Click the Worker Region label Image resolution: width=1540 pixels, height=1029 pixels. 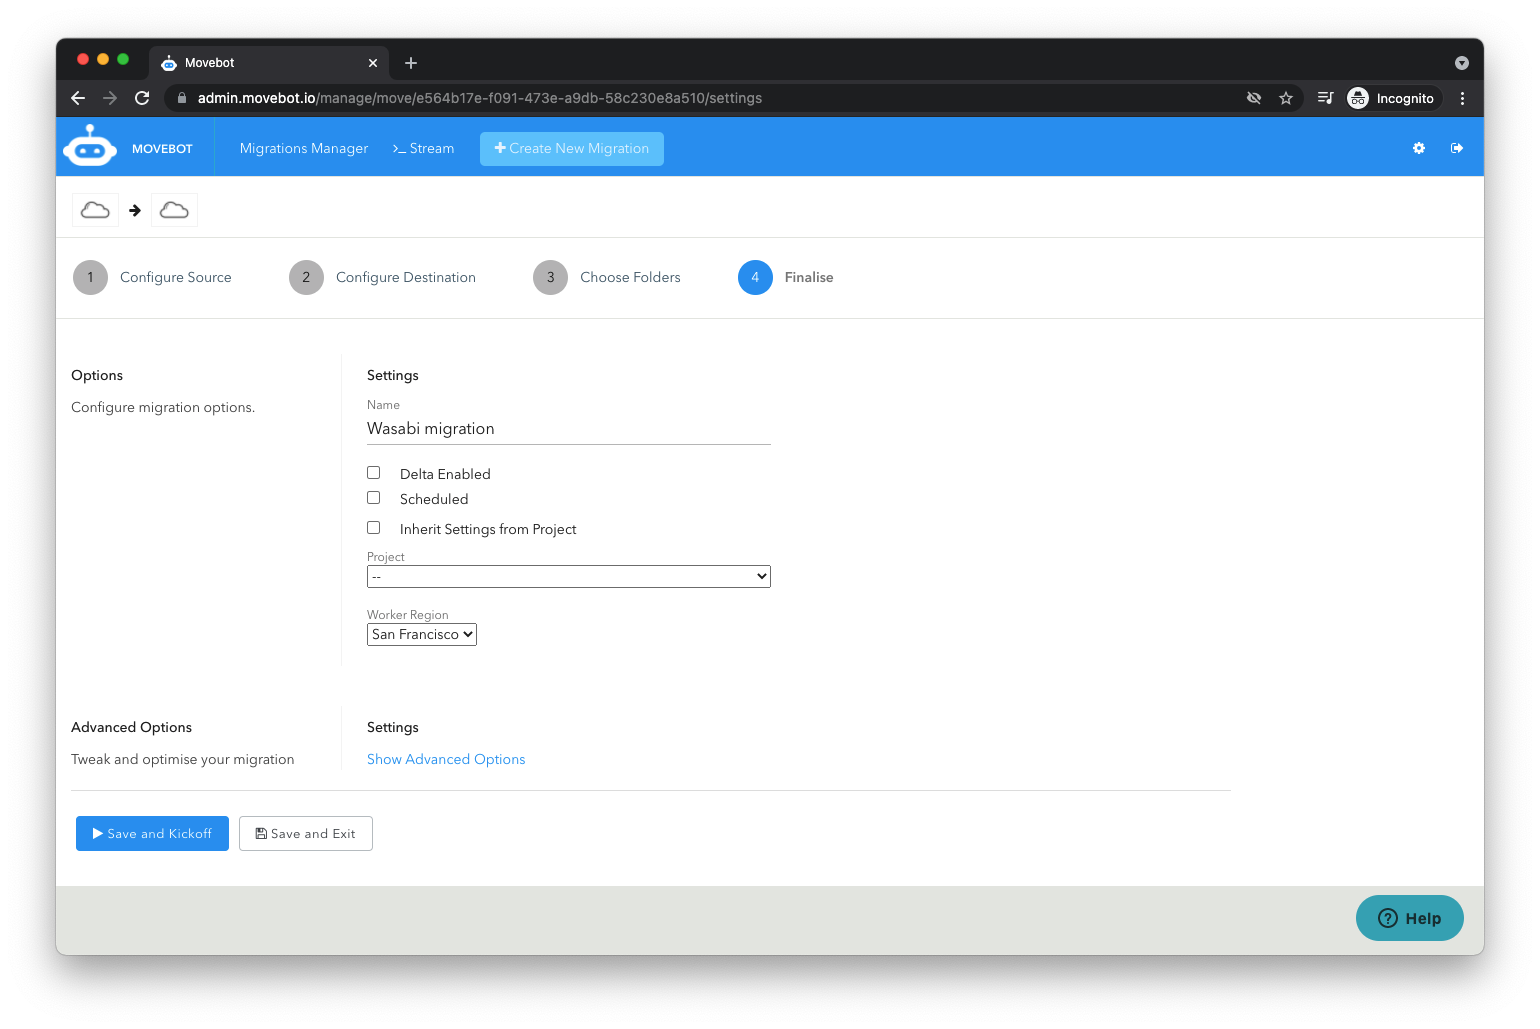coord(408,615)
